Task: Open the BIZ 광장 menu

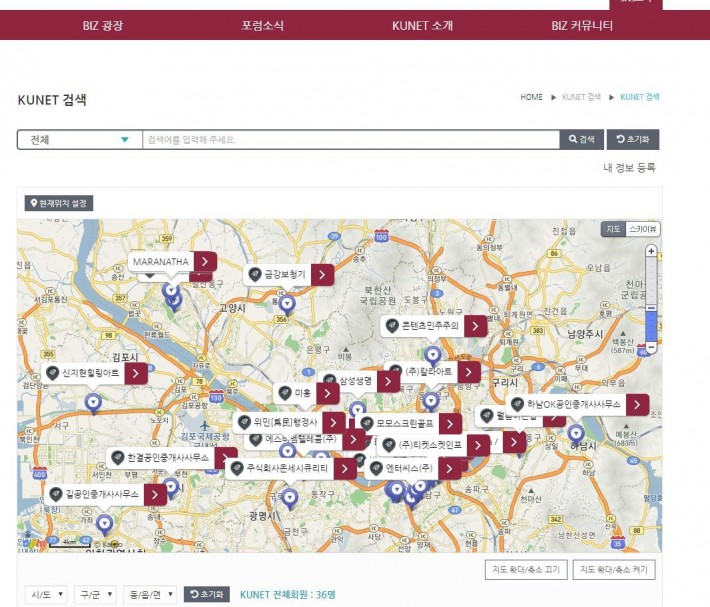Action: pyautogui.click(x=103, y=25)
